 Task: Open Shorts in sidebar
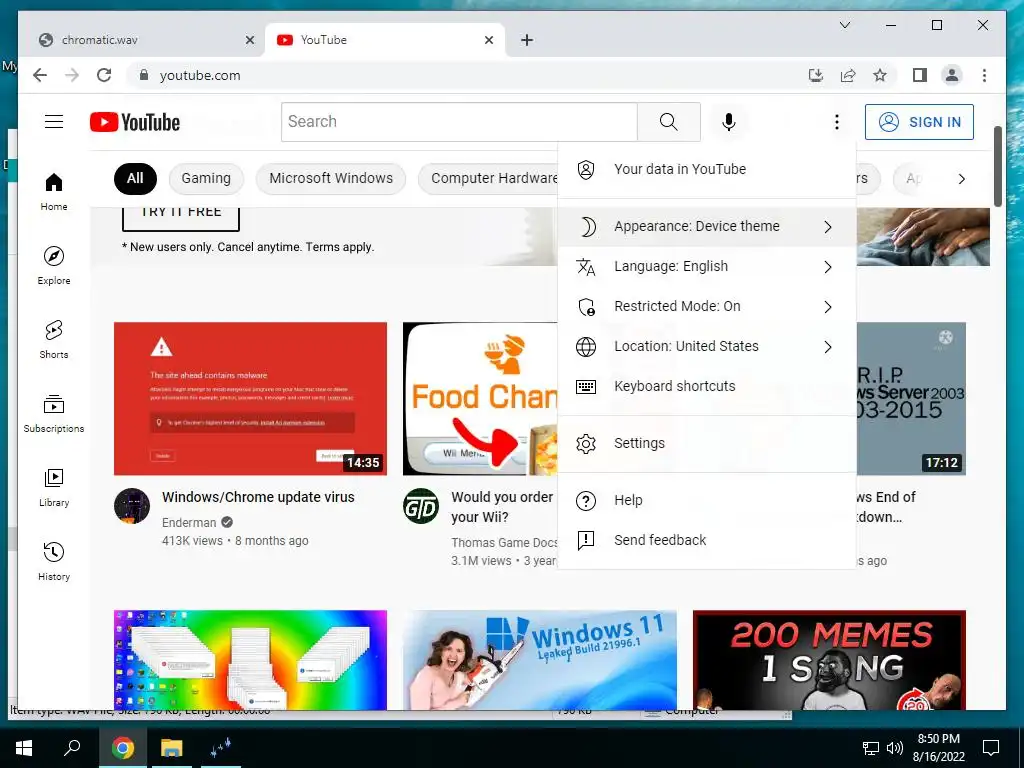pos(54,340)
